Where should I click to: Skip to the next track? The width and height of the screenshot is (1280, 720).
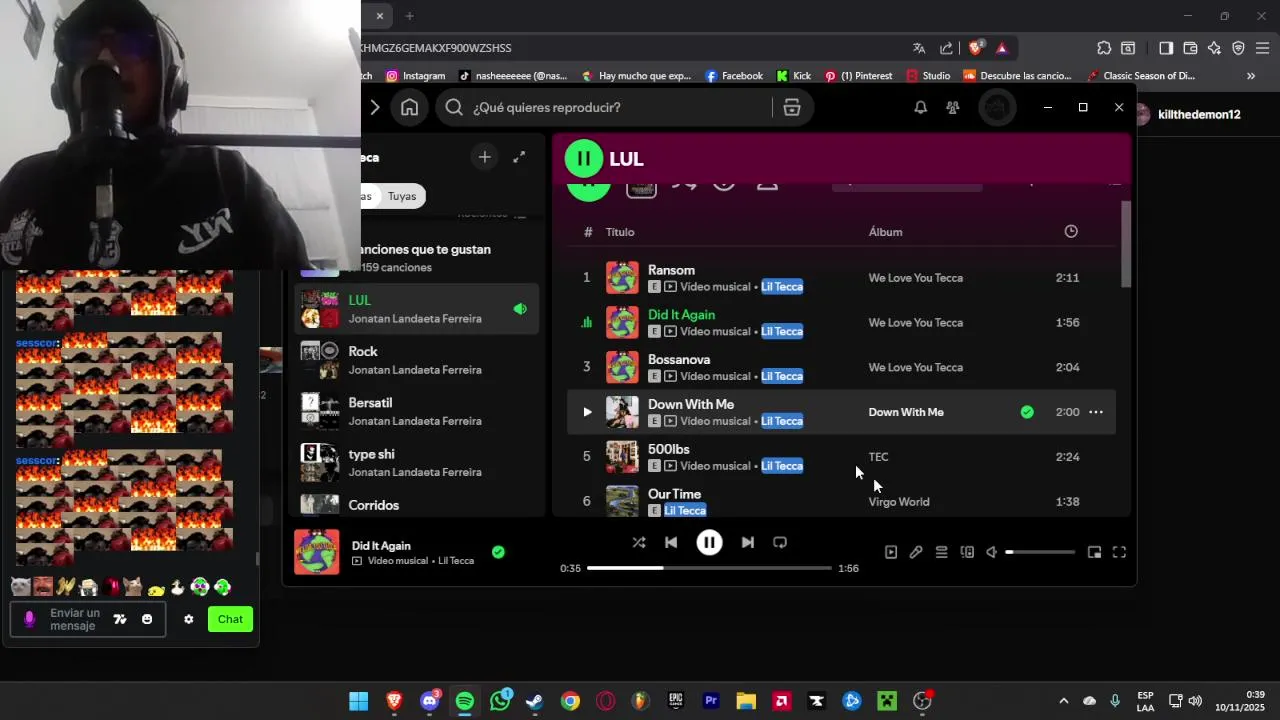(747, 542)
